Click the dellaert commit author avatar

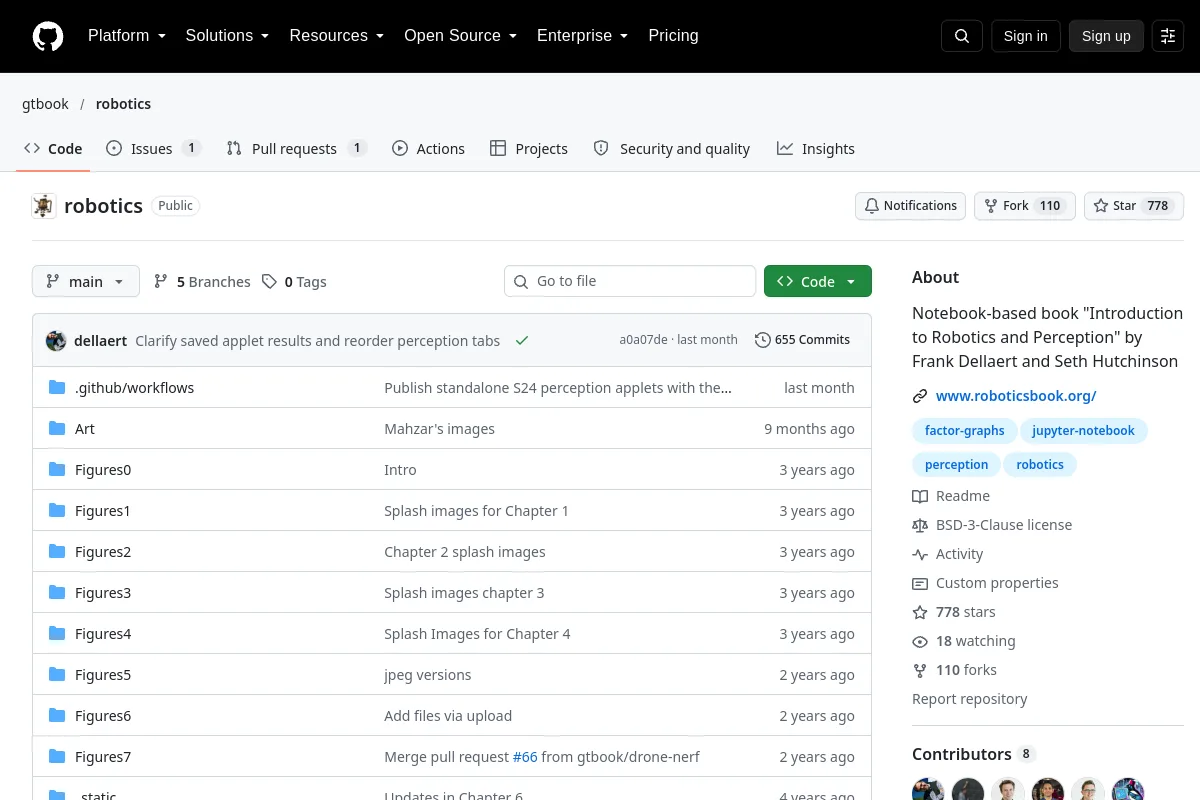56,340
